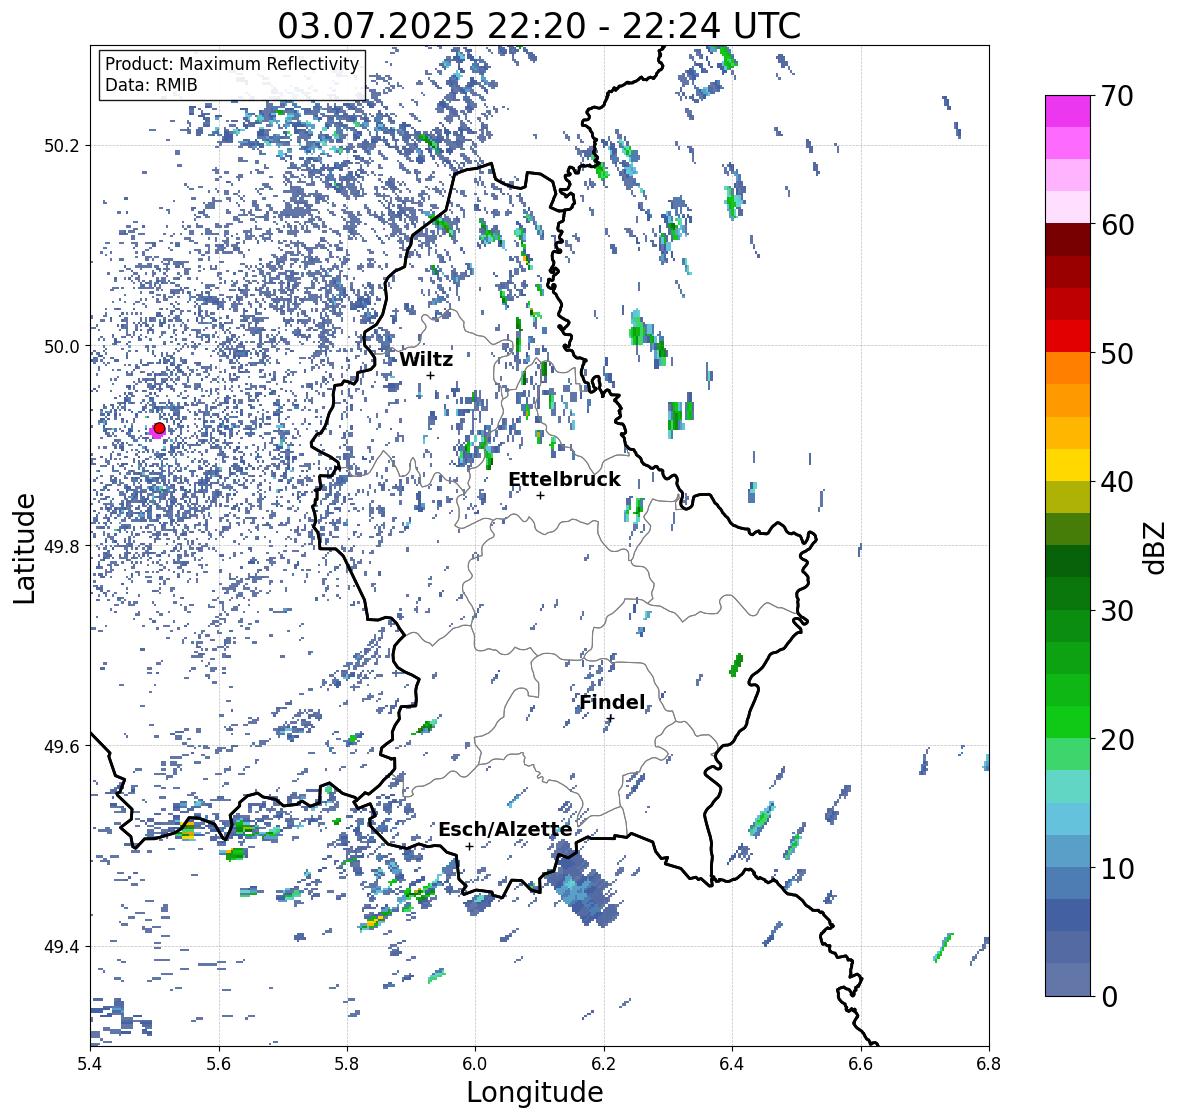Click the large blue echo cluster southeast of Esch/Alzette
Viewport: 1179px width, 1117px height.
point(583,885)
